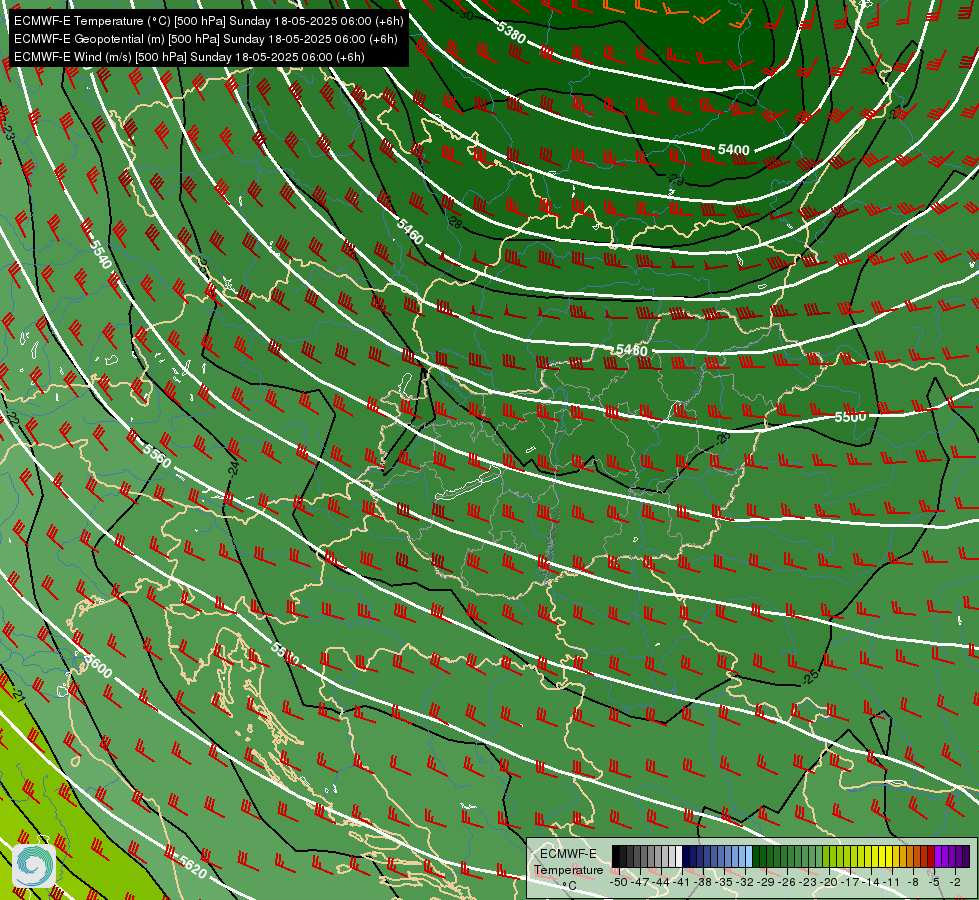The image size is (979, 900).
Task: Click the 5500 geopotential contour label
Action: click(850, 417)
